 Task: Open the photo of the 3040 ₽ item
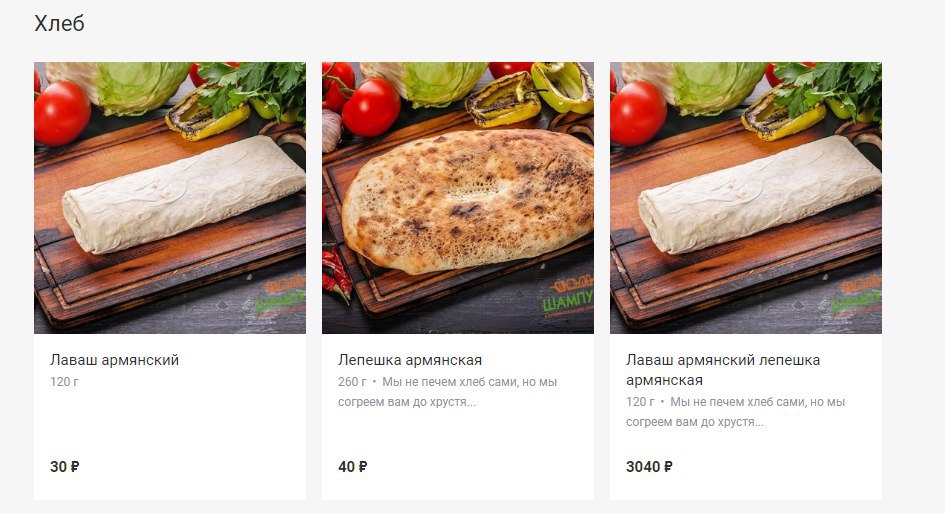pyautogui.click(x=746, y=198)
